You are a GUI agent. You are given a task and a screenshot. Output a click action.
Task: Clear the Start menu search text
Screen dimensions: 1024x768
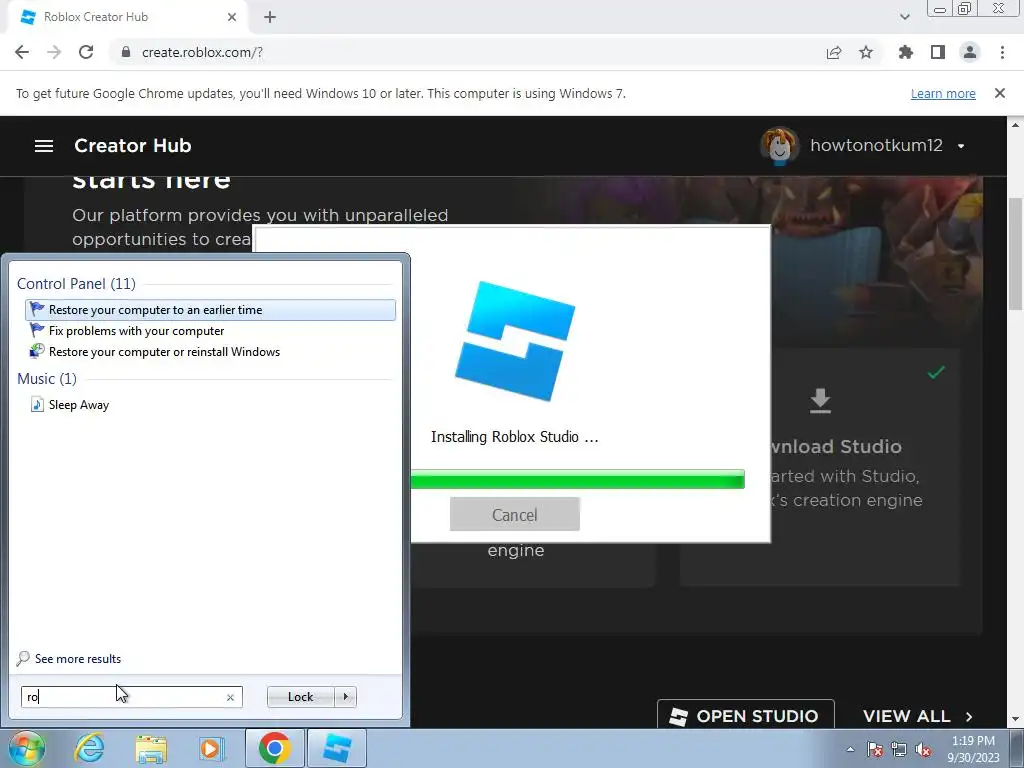click(x=231, y=697)
